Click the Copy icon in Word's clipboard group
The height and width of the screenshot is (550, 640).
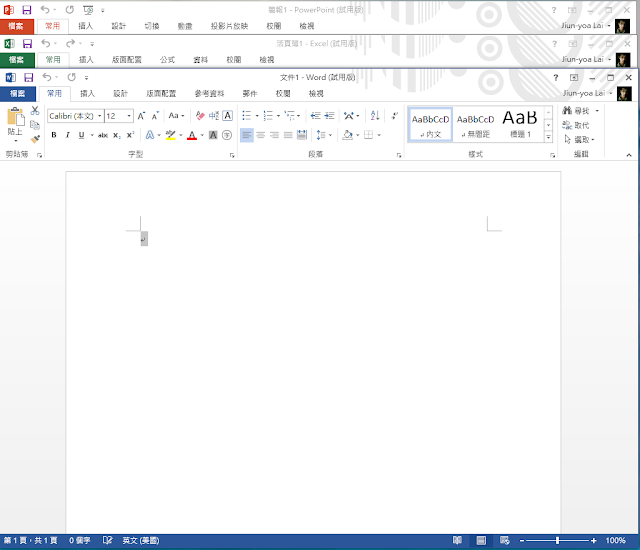[35, 124]
